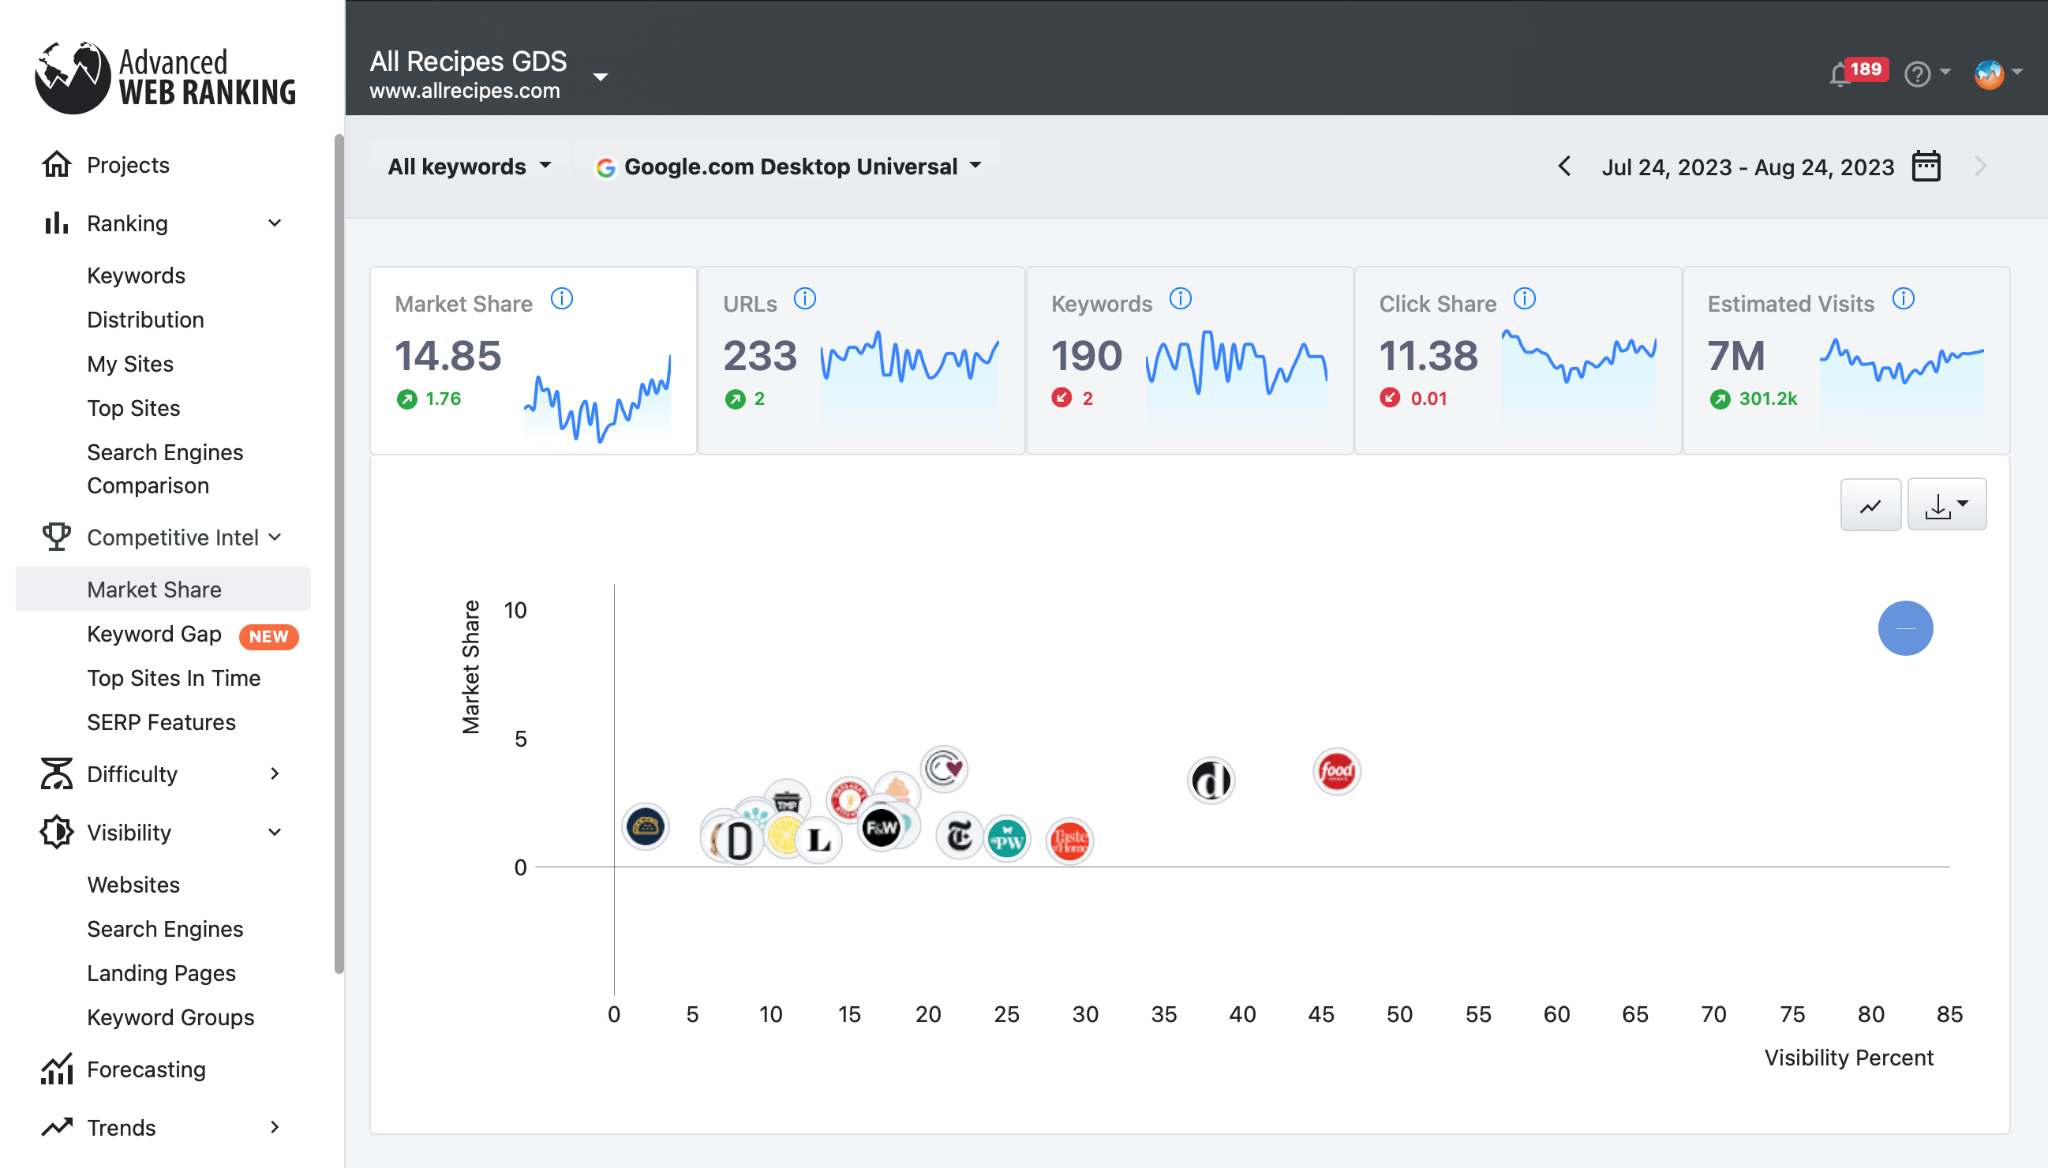Image resolution: width=2048 pixels, height=1168 pixels.
Task: Click the info icon next to Click Share
Action: click(1524, 298)
